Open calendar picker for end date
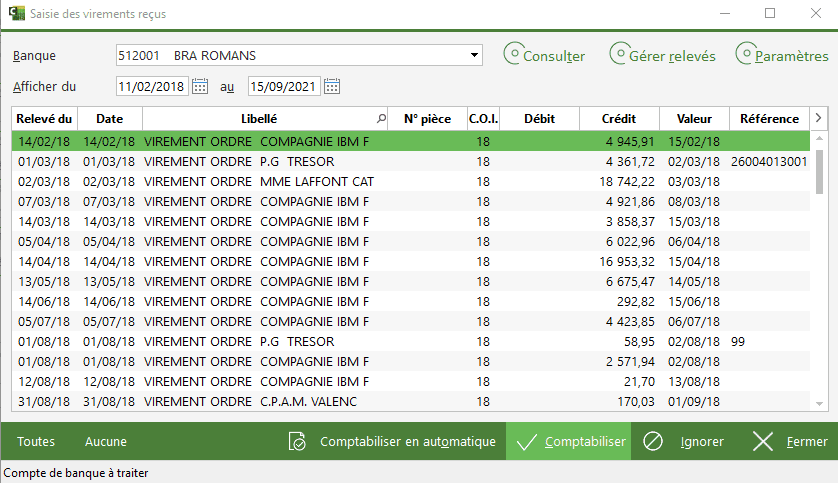 click(332, 87)
